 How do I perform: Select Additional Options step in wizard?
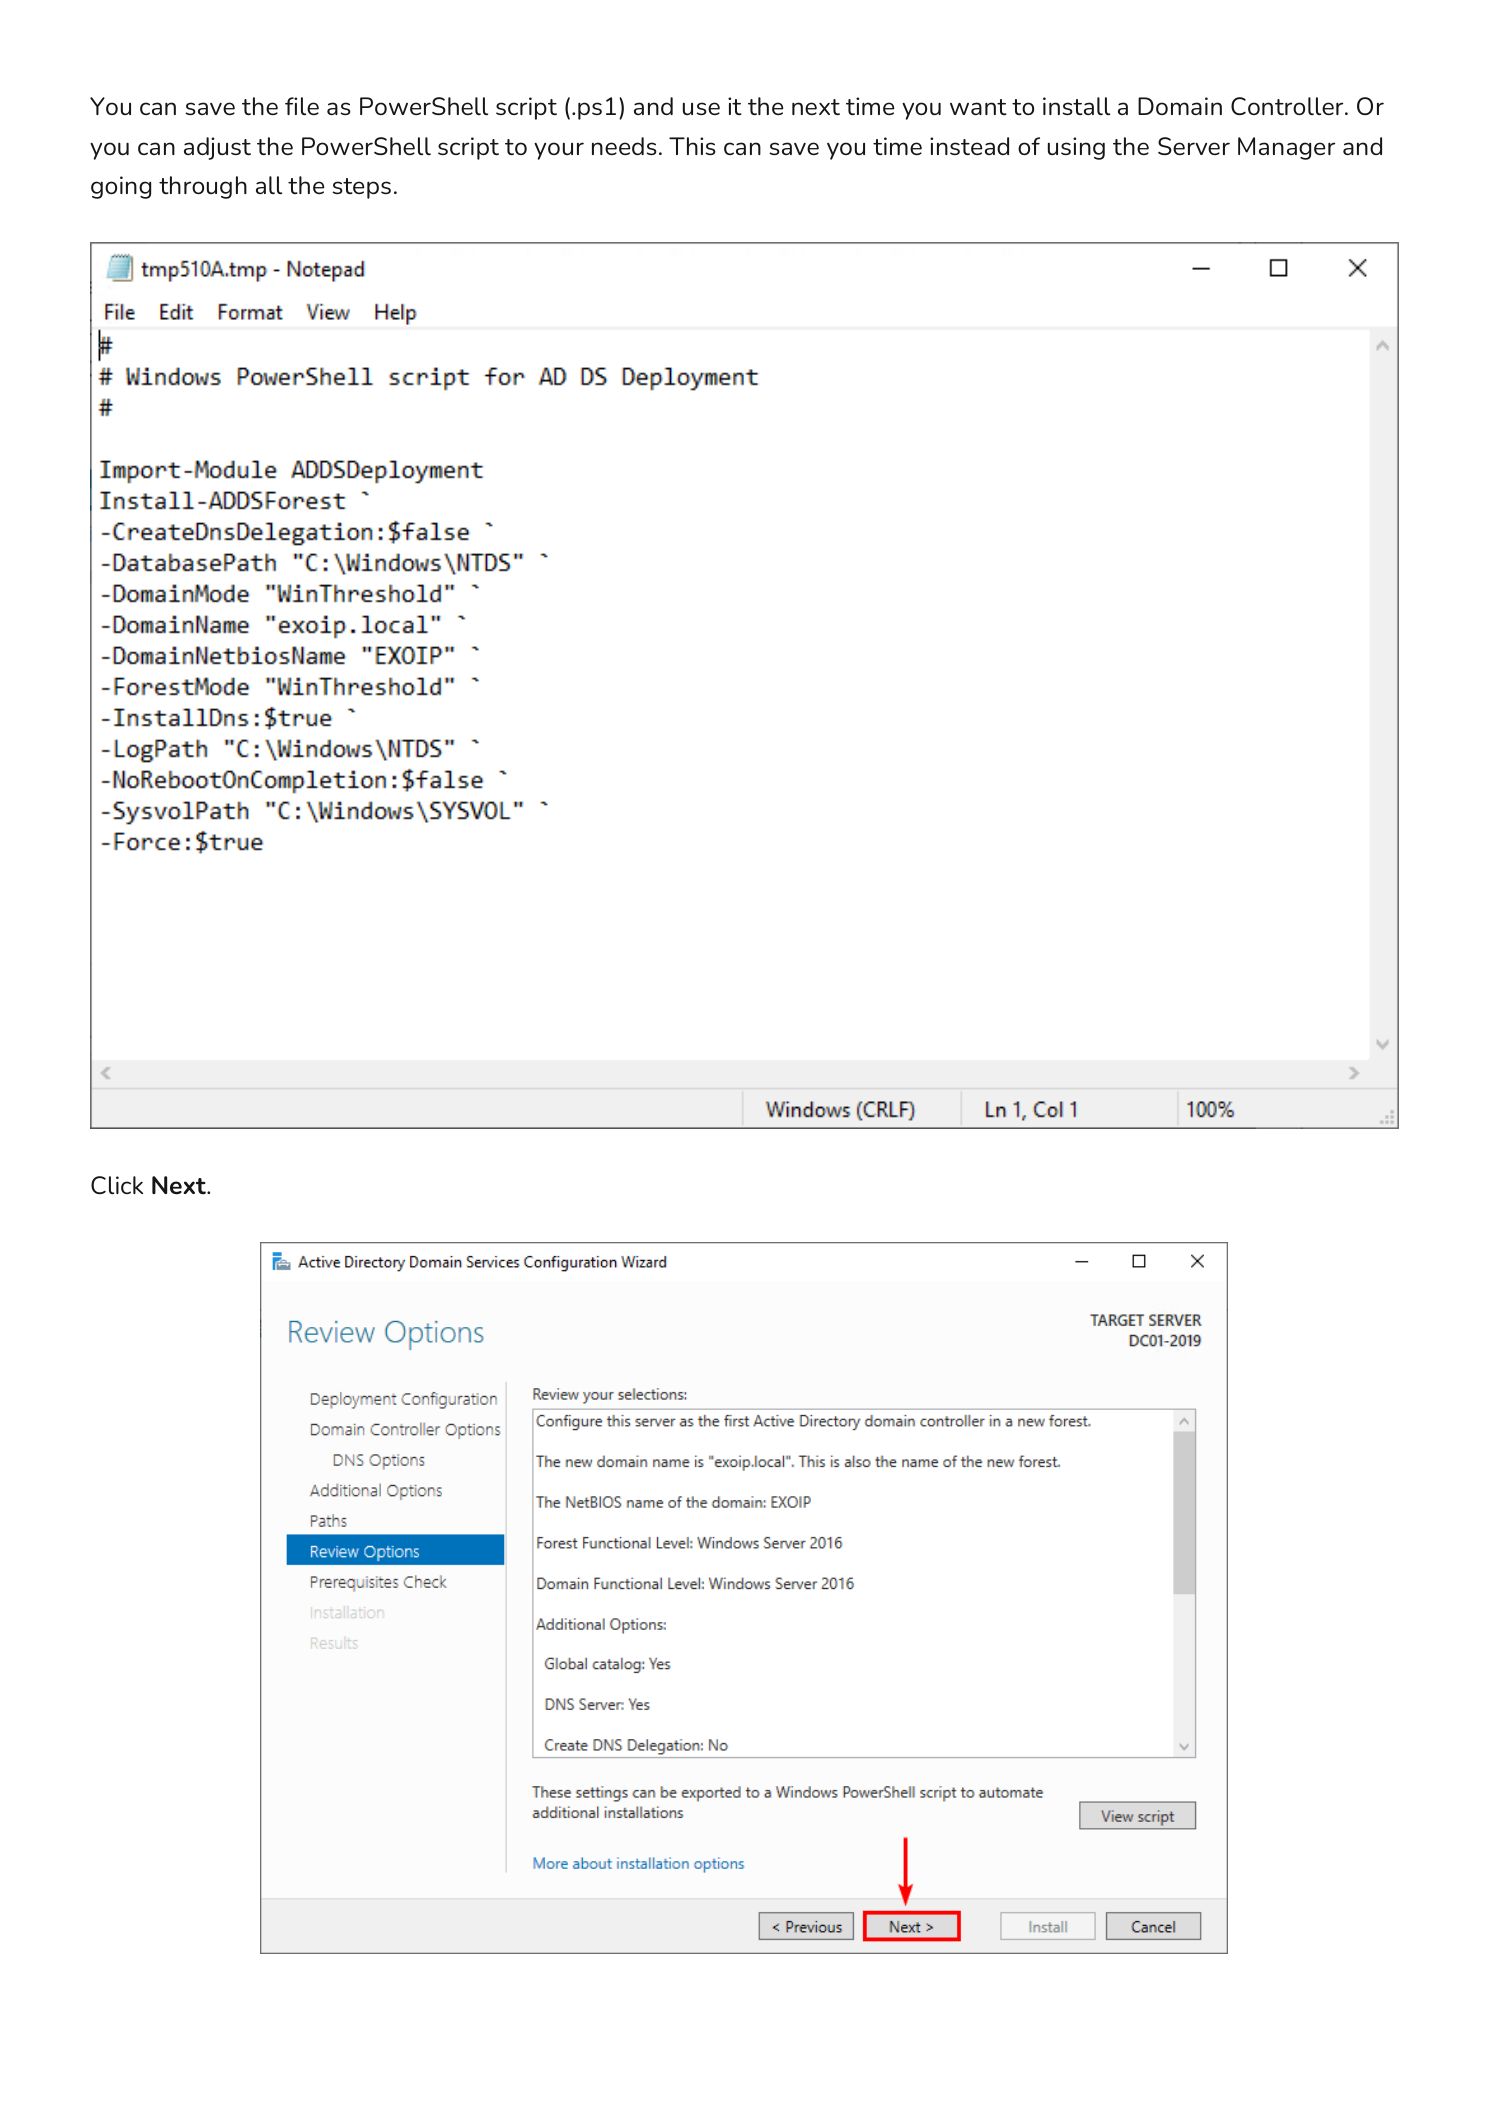(375, 1490)
